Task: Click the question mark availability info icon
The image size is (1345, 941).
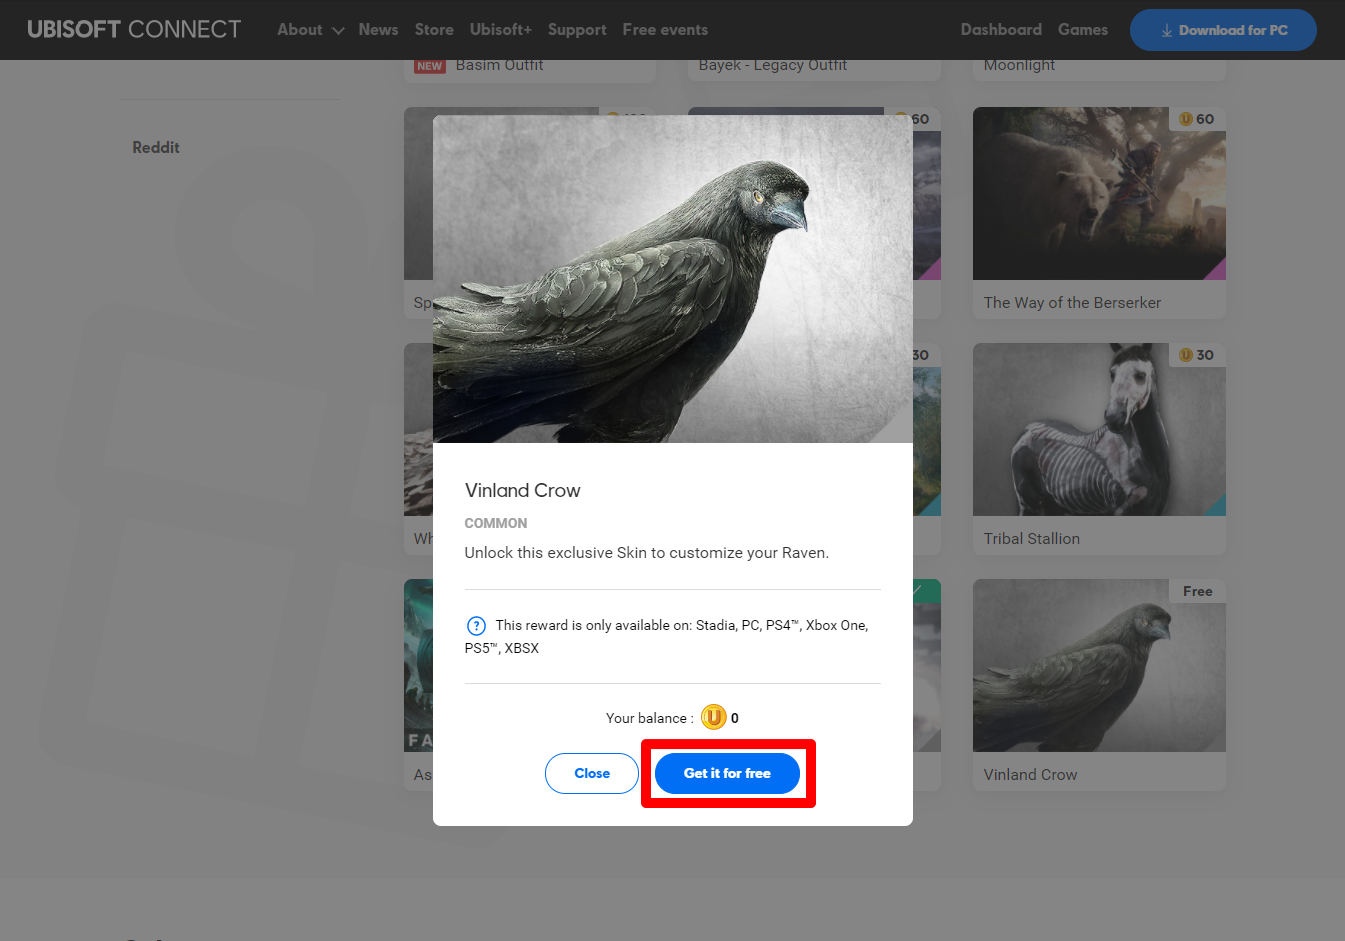Action: pos(476,626)
